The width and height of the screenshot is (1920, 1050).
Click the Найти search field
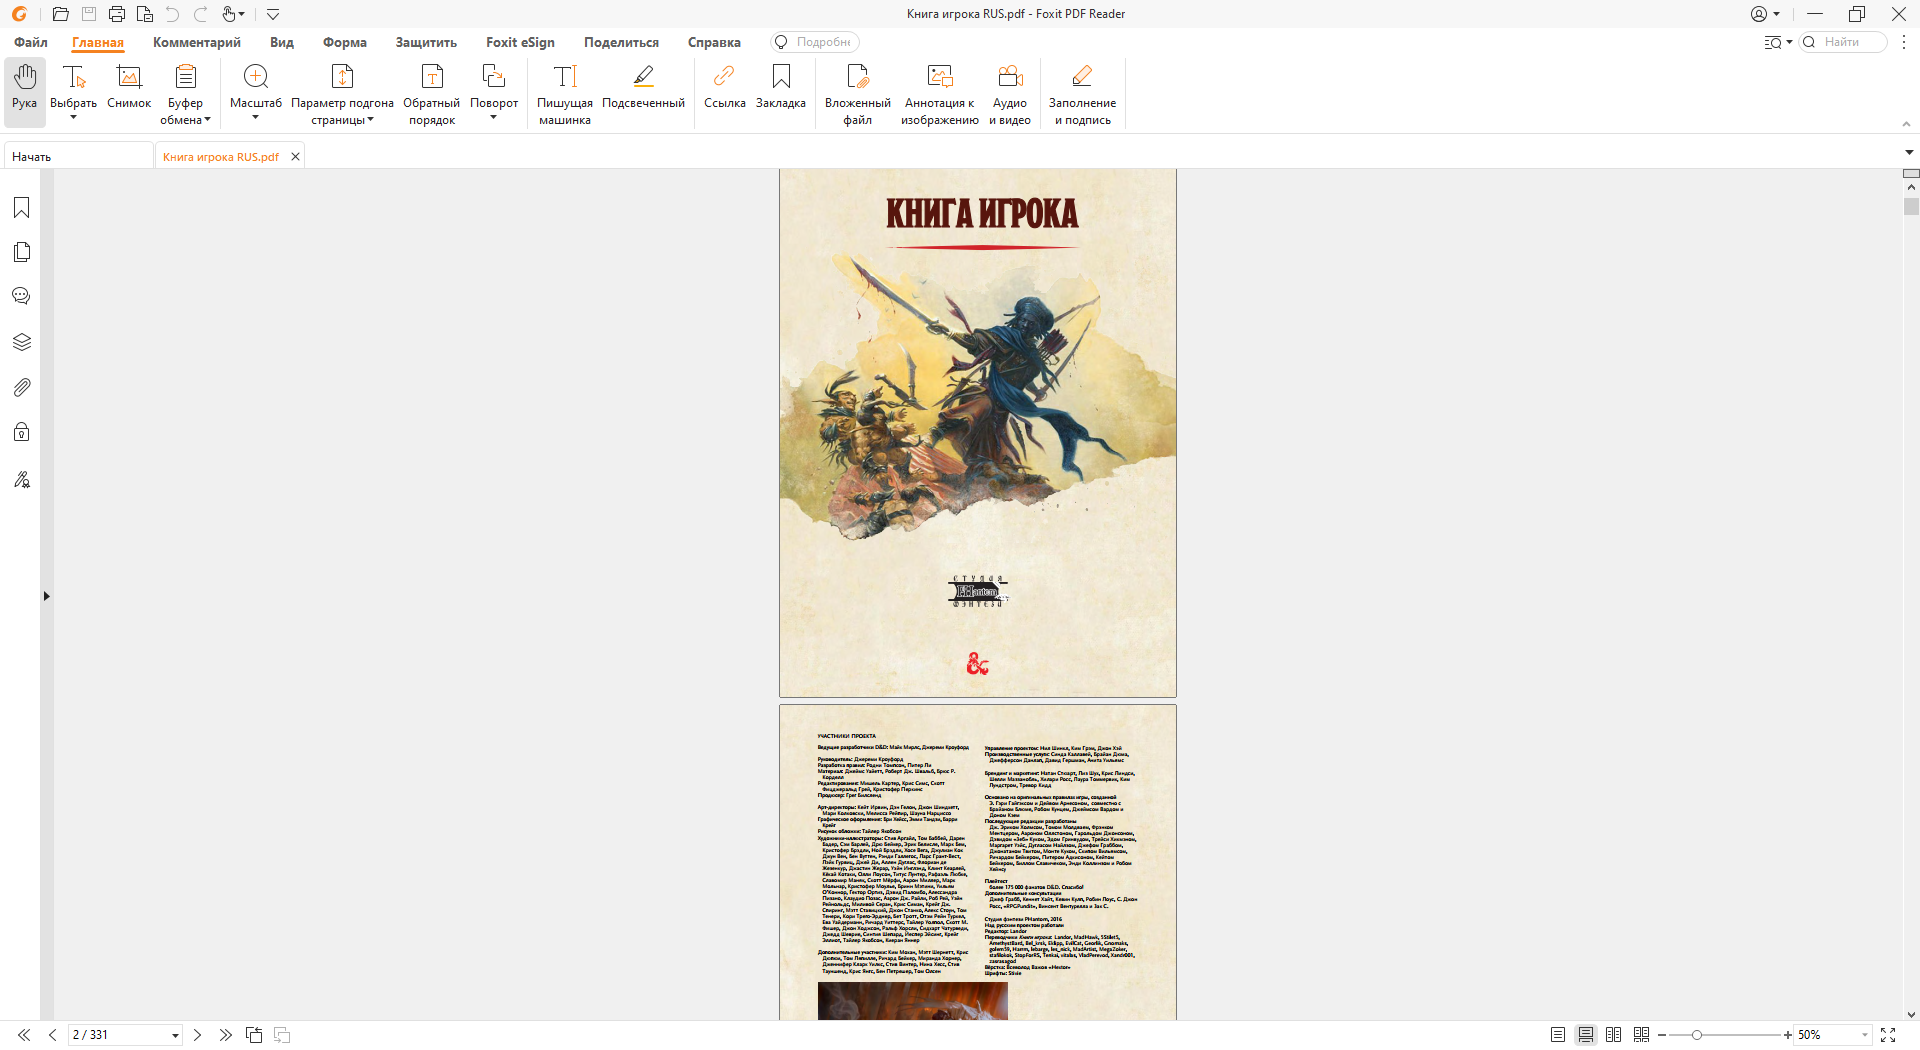[x=1843, y=42]
